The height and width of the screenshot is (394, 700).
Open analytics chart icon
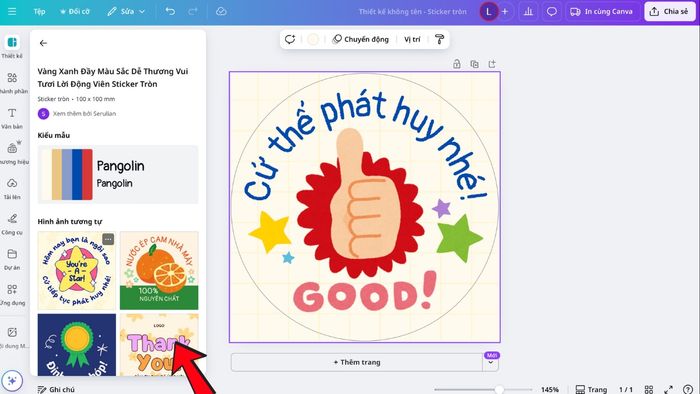528,12
